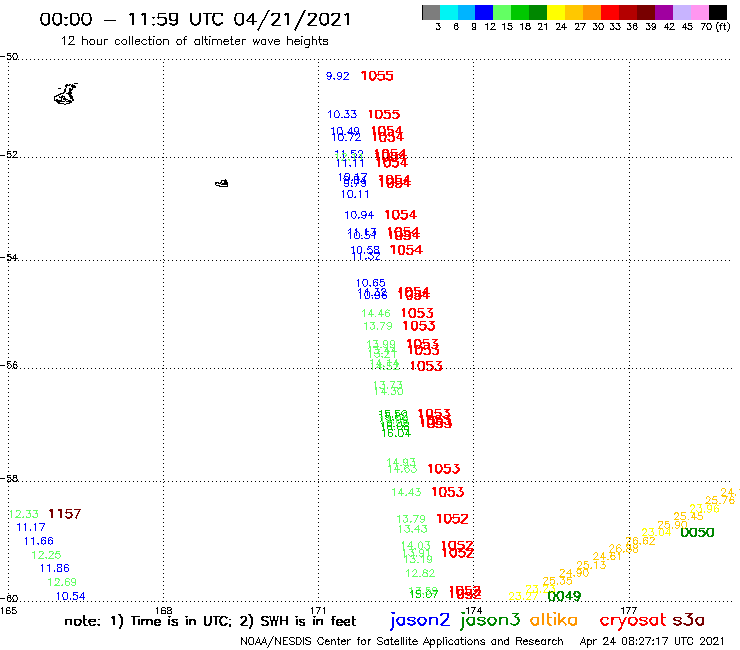Click the blue 10.33 wave height value
740x650 pixels.
(x=342, y=114)
